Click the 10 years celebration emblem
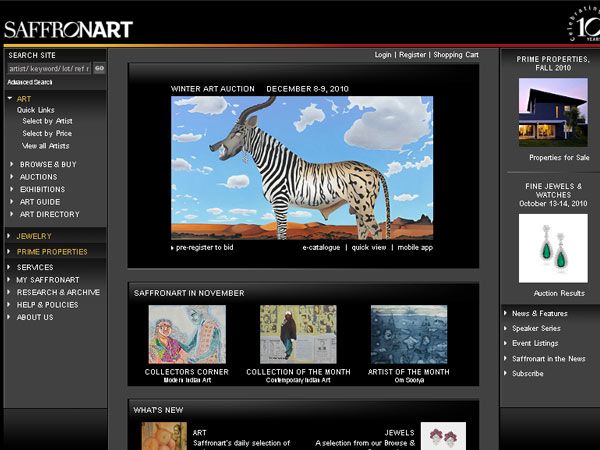Image resolution: width=600 pixels, height=450 pixels. pos(584,25)
